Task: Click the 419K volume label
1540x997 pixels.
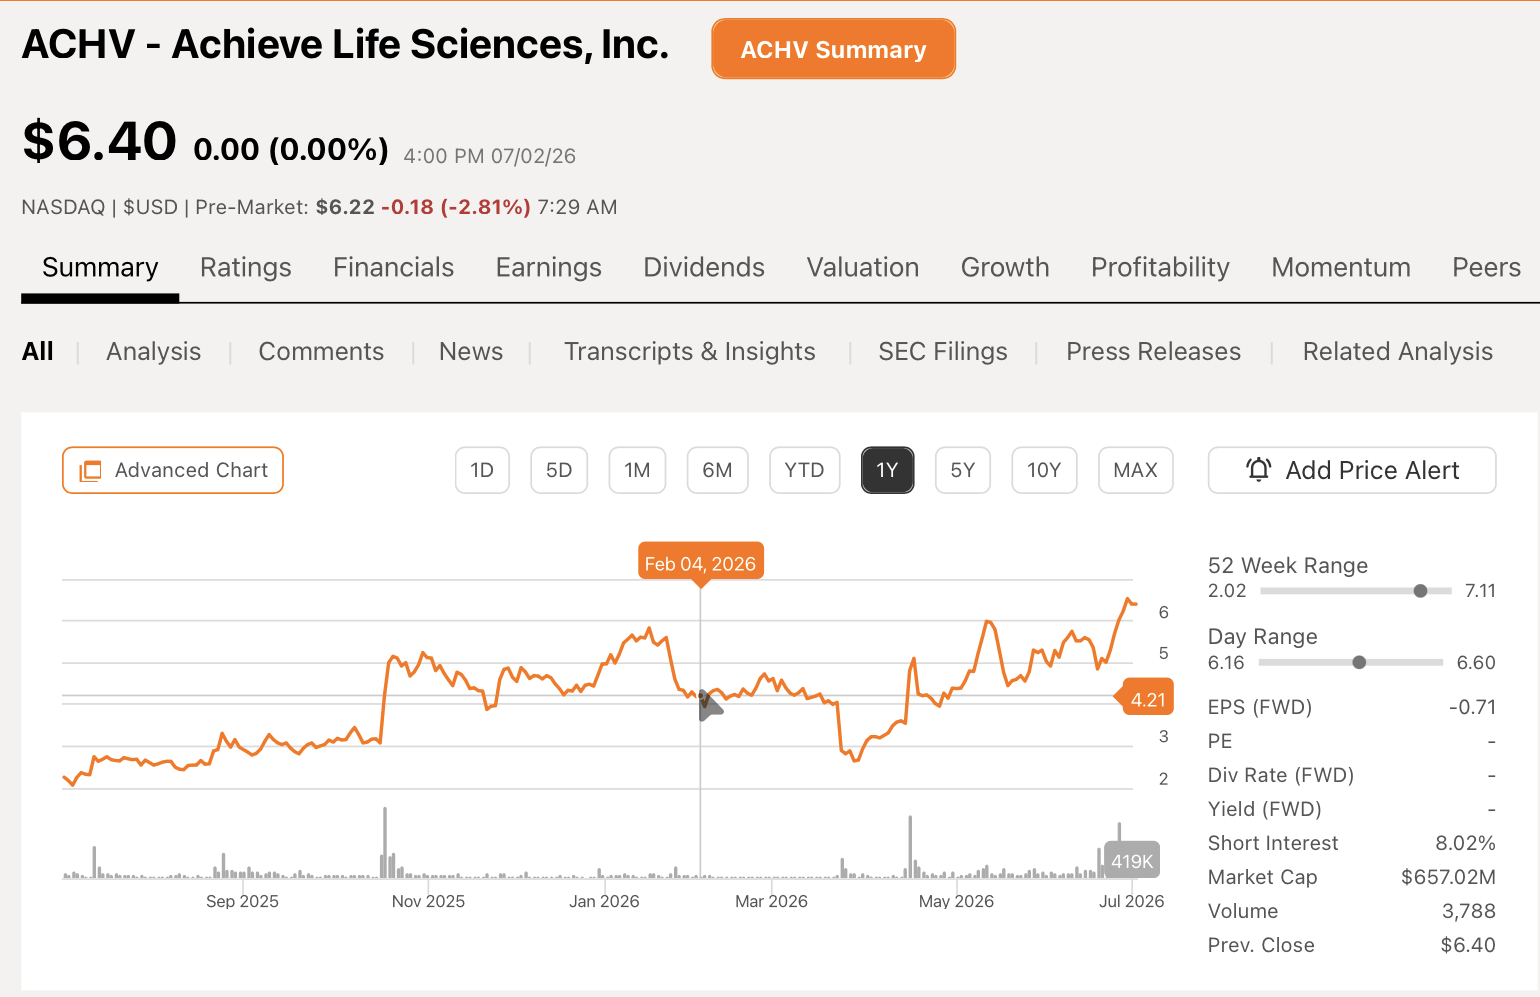Action: tap(1132, 861)
